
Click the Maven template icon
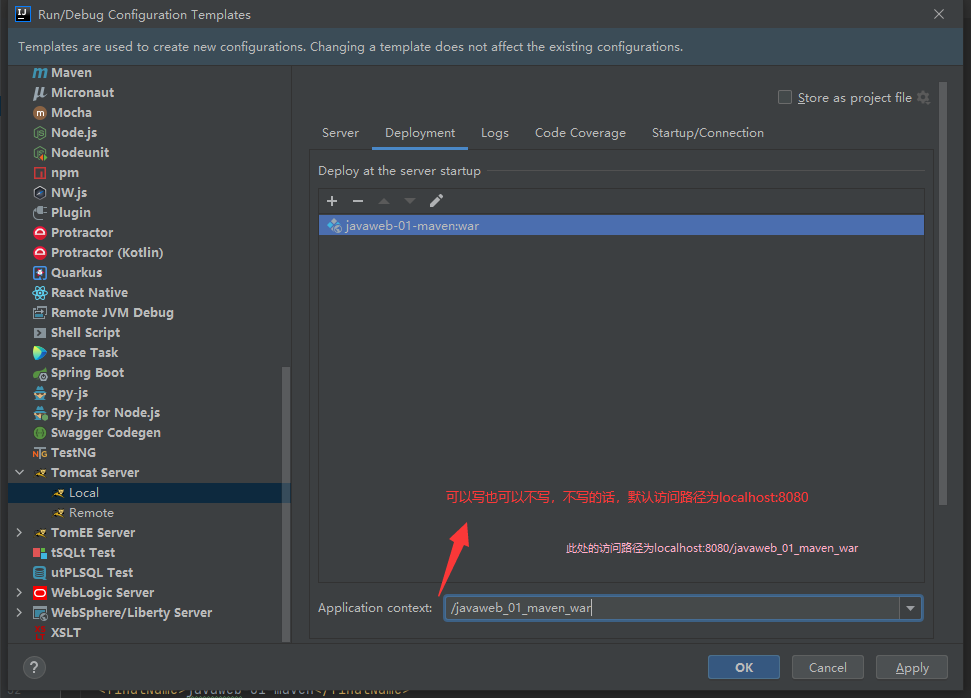(40, 73)
